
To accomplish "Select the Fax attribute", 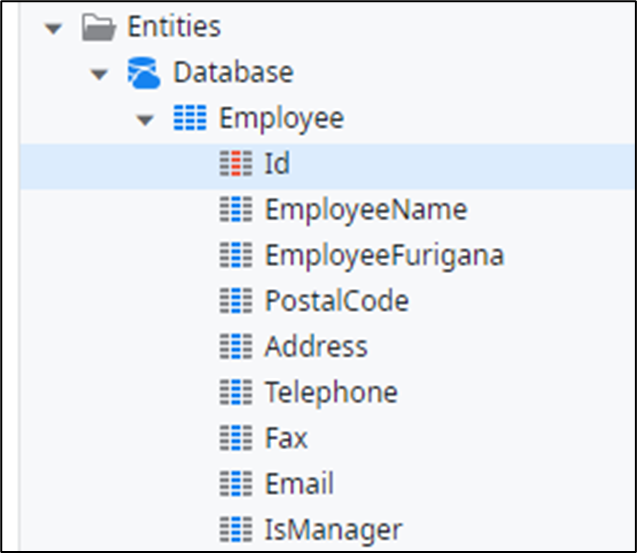I will tap(286, 438).
